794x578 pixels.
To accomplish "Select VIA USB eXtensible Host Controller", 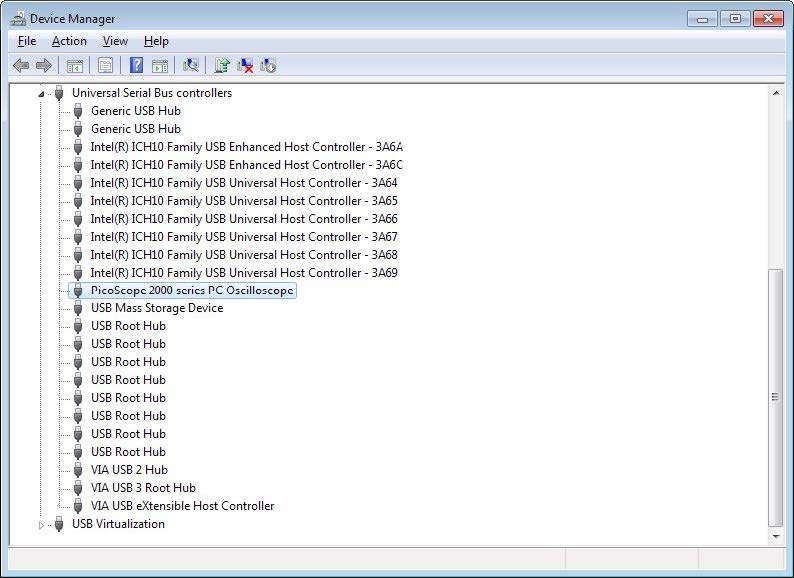I will (x=182, y=506).
